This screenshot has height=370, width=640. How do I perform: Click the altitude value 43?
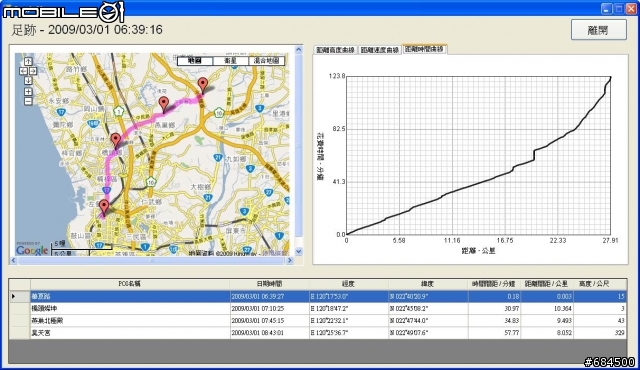click(x=600, y=321)
